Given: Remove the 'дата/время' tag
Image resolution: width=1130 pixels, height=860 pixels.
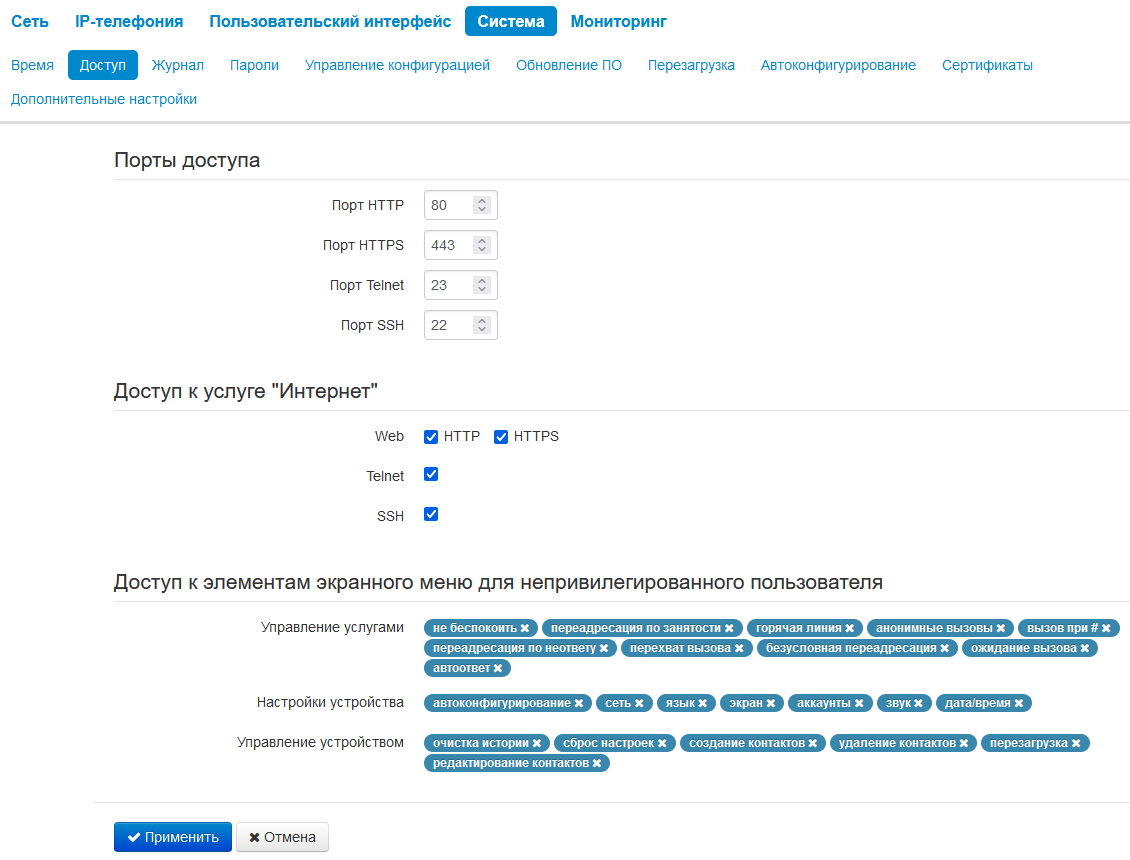Looking at the screenshot, I should pyautogui.click(x=1019, y=704).
